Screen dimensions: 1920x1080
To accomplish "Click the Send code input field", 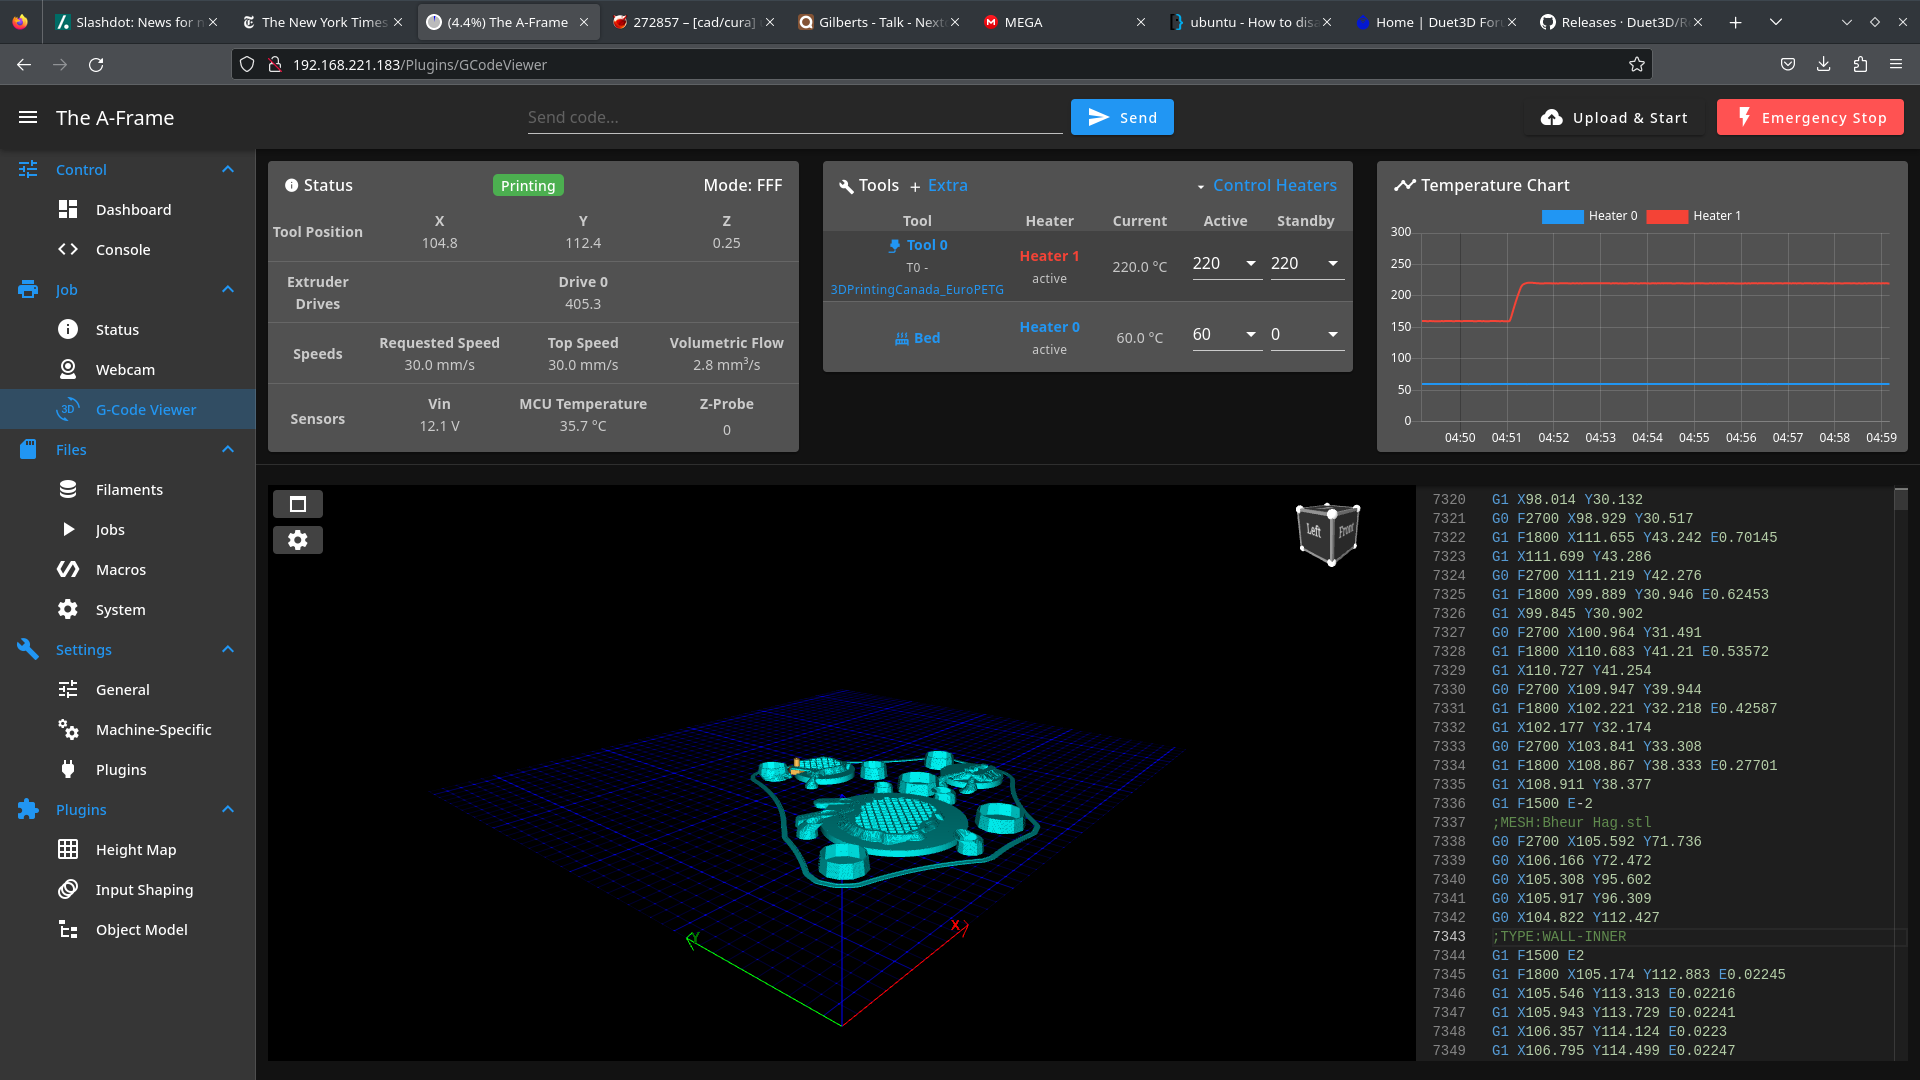I will (793, 117).
